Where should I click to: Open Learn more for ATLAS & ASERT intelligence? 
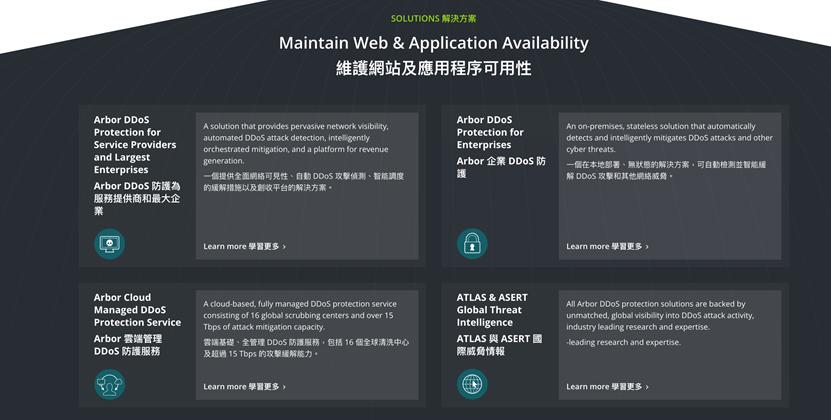click(607, 387)
